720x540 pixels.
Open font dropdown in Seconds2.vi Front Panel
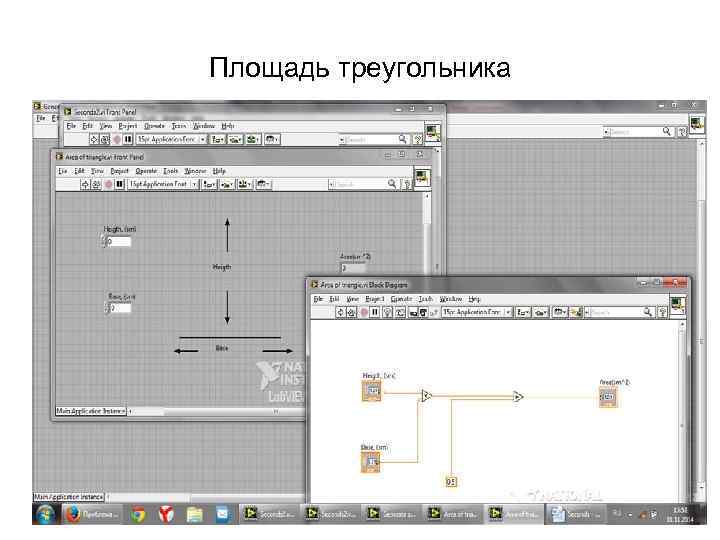(172, 139)
